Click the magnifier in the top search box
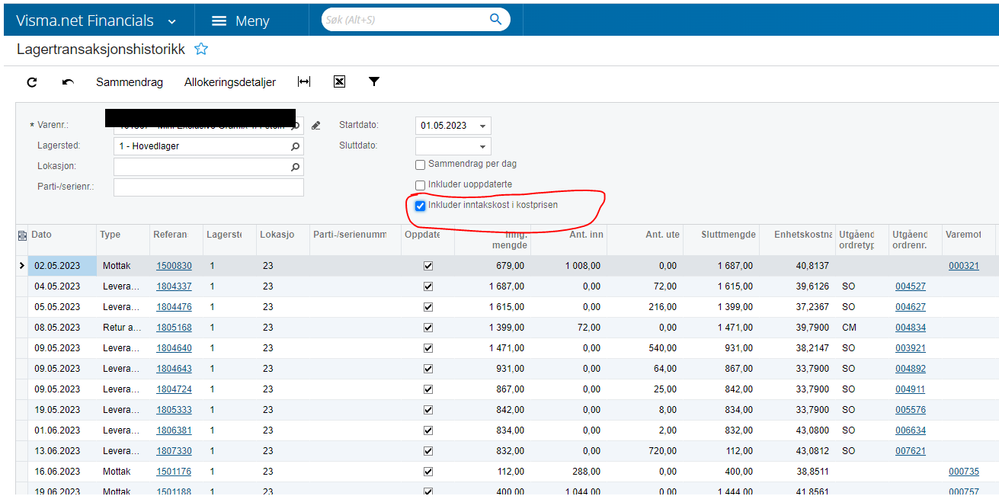The image size is (999, 499). (496, 19)
